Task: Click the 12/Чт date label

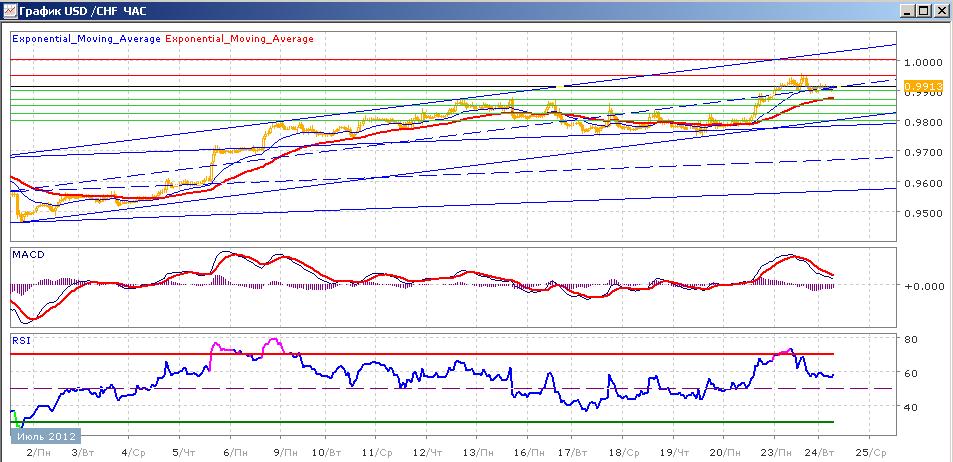Action: [x=426, y=453]
